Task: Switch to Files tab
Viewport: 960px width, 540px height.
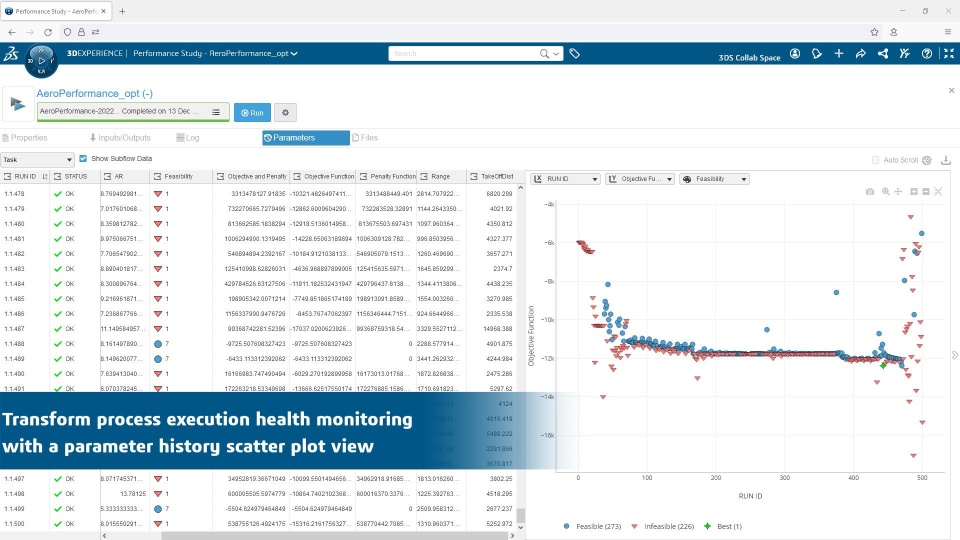Action: pyautogui.click(x=365, y=138)
